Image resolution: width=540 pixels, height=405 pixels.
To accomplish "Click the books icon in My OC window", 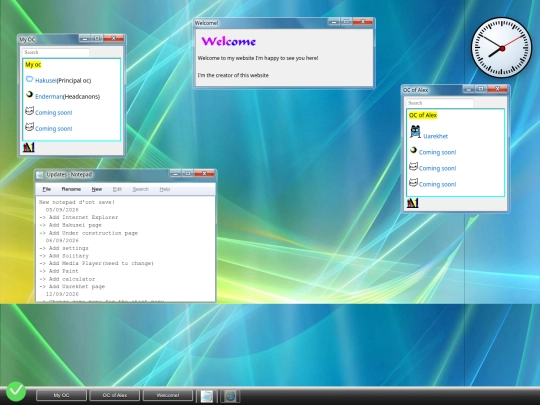I will [x=29, y=147].
